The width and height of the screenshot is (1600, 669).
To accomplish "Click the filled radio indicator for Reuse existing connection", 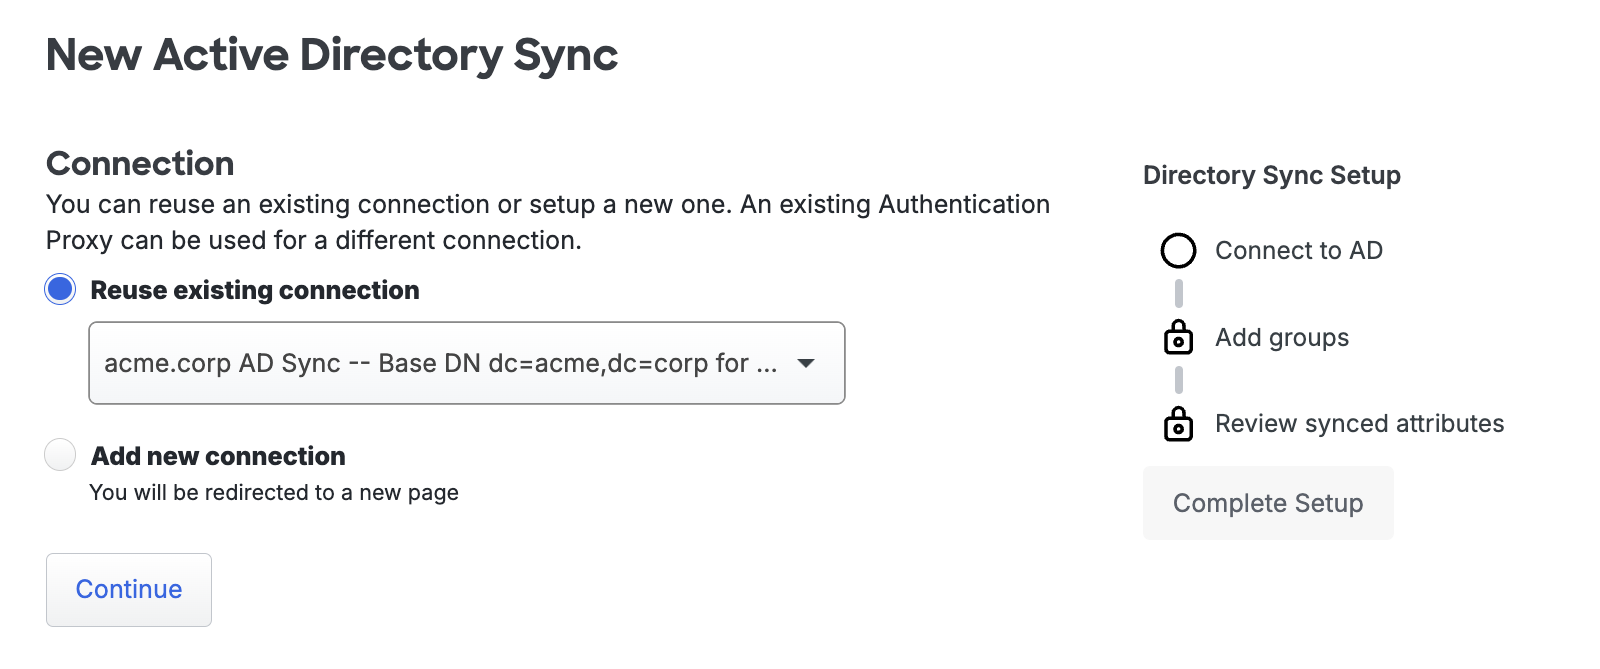I will (x=59, y=290).
